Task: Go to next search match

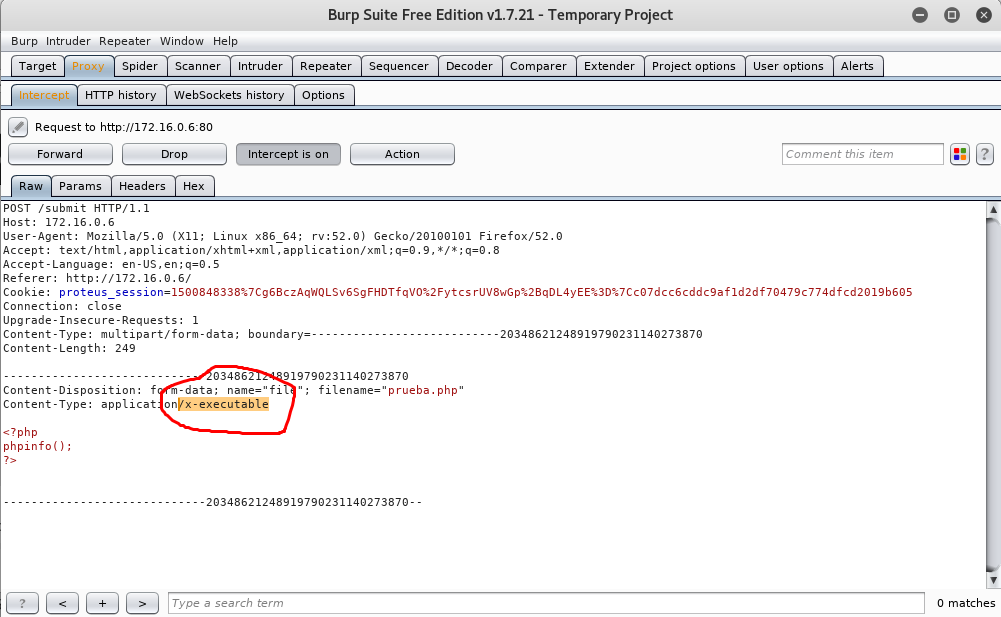Action: [x=142, y=603]
